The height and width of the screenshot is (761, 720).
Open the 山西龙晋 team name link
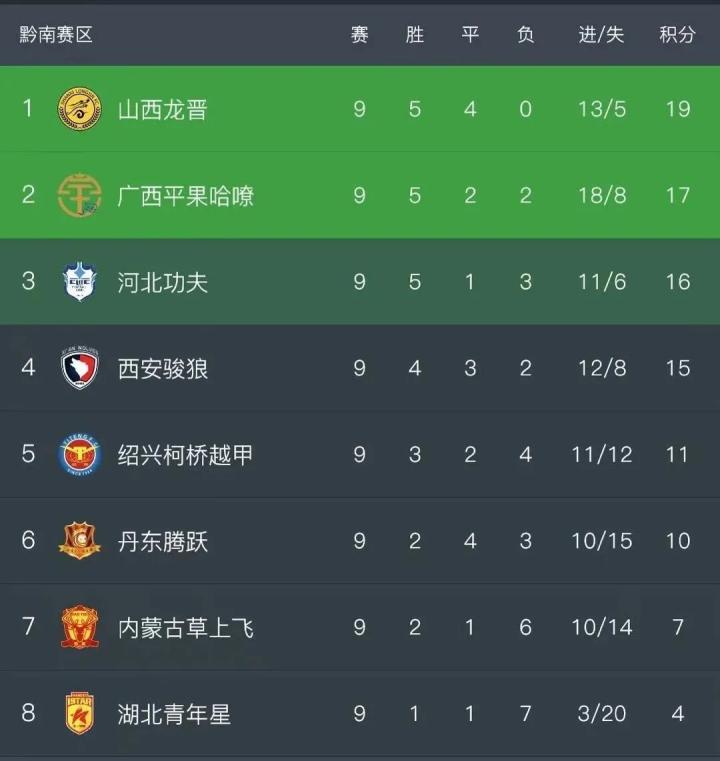[x=162, y=108]
